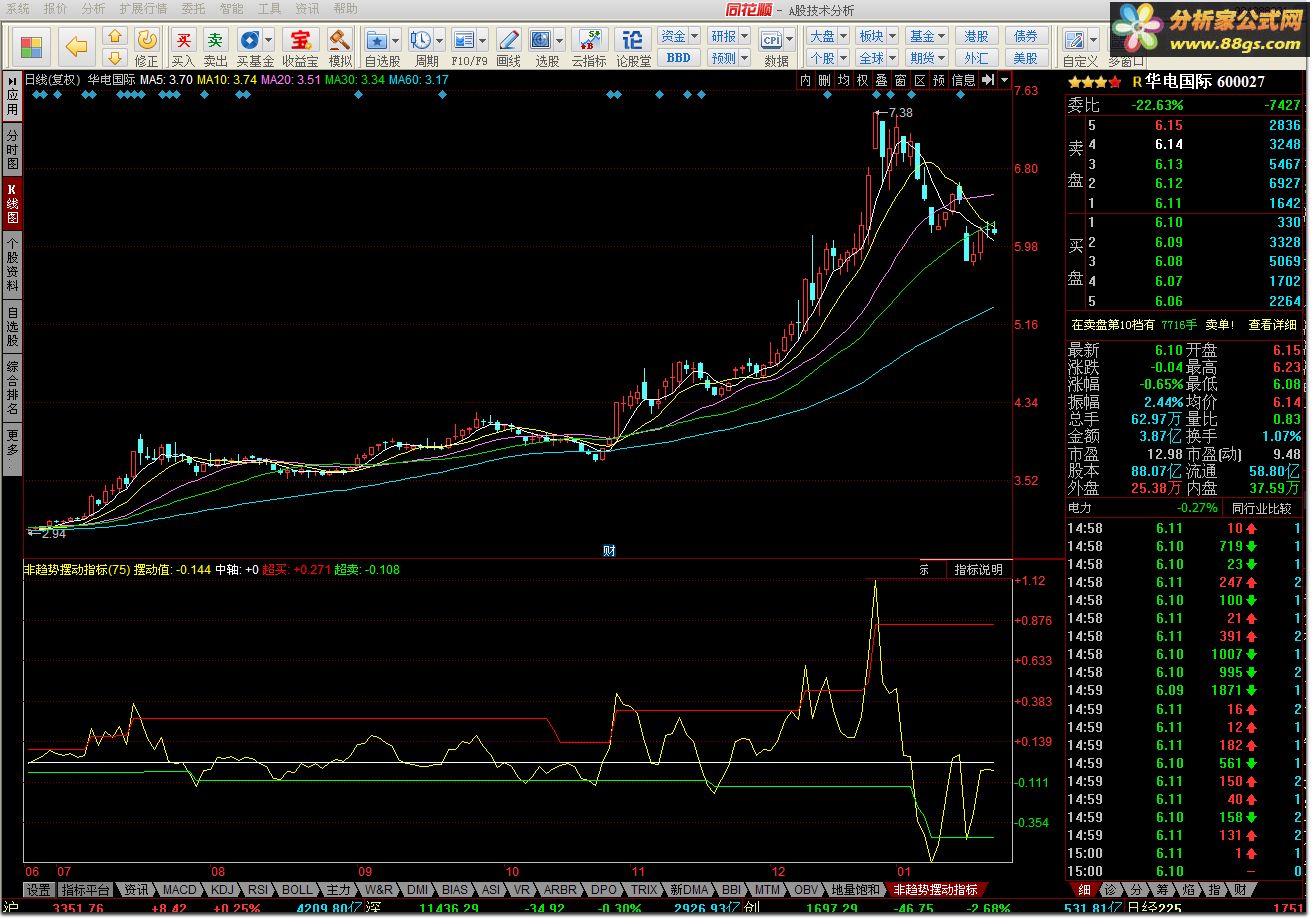Image resolution: width=1312 pixels, height=919 pixels.
Task: Toggle the 权 adjustment option
Action: pos(863,80)
